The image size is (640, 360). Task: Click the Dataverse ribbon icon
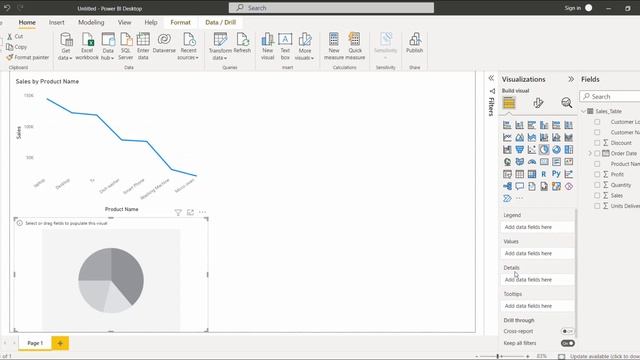point(164,43)
